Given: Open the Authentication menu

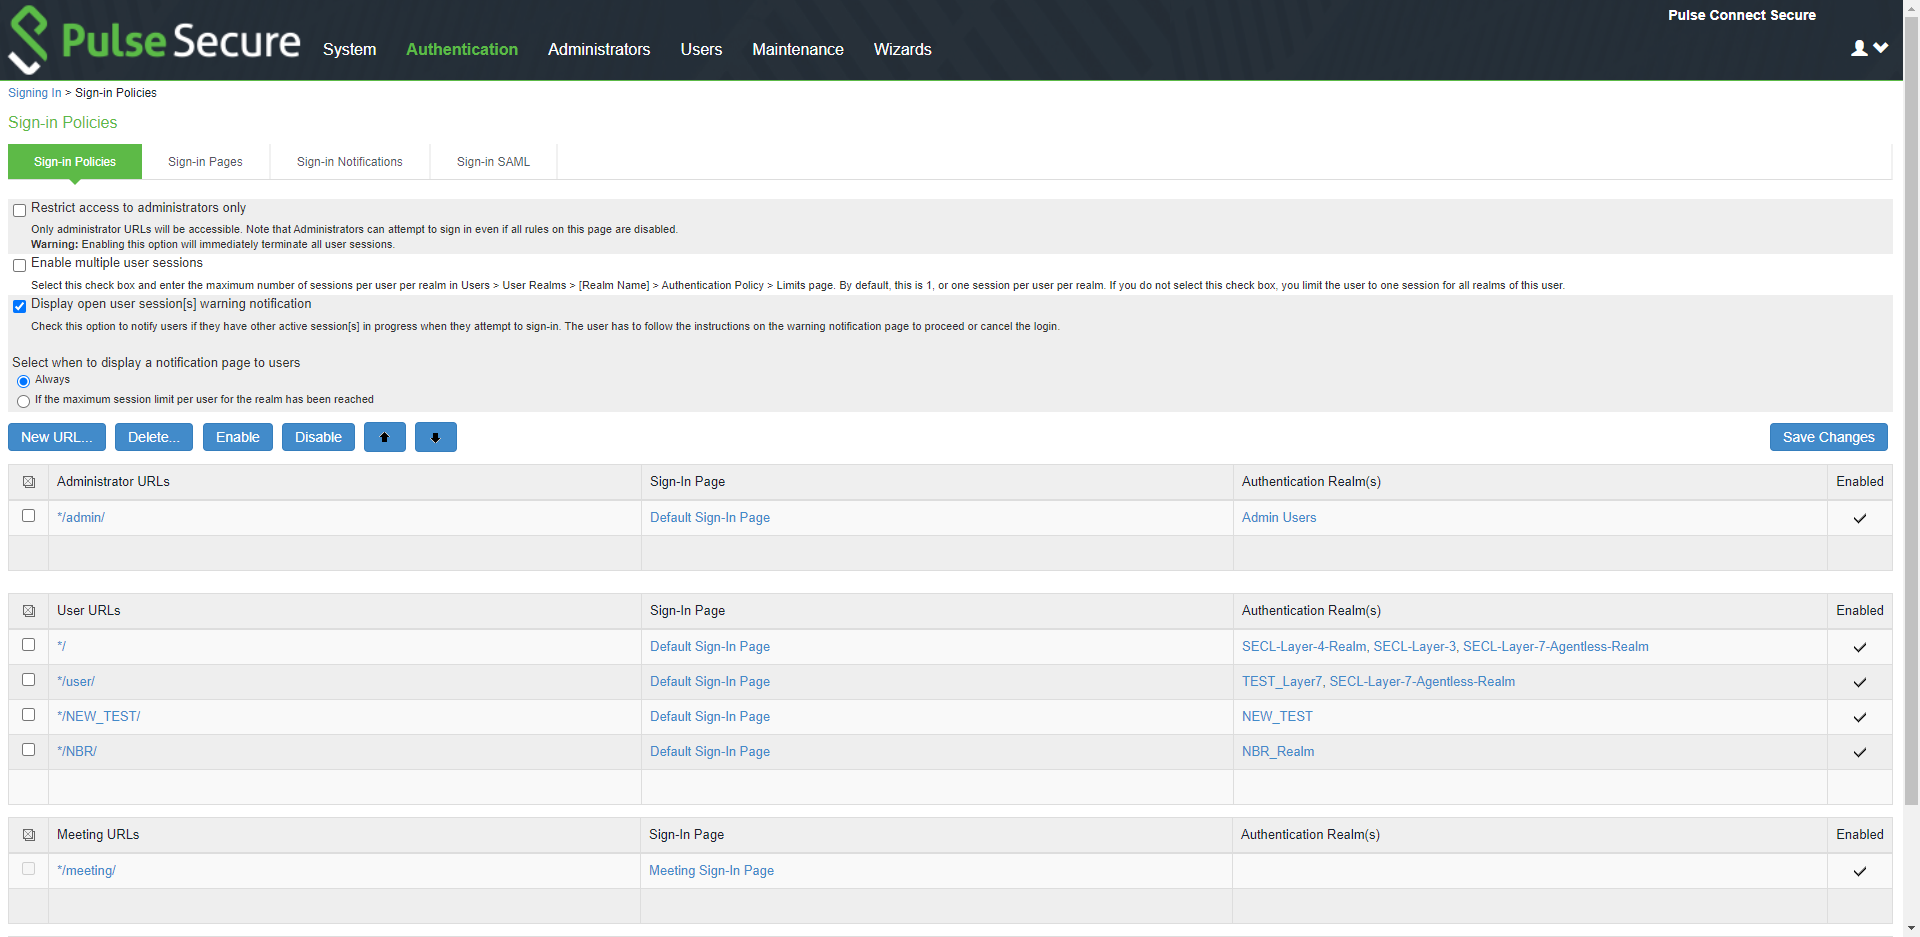Looking at the screenshot, I should click(x=461, y=49).
